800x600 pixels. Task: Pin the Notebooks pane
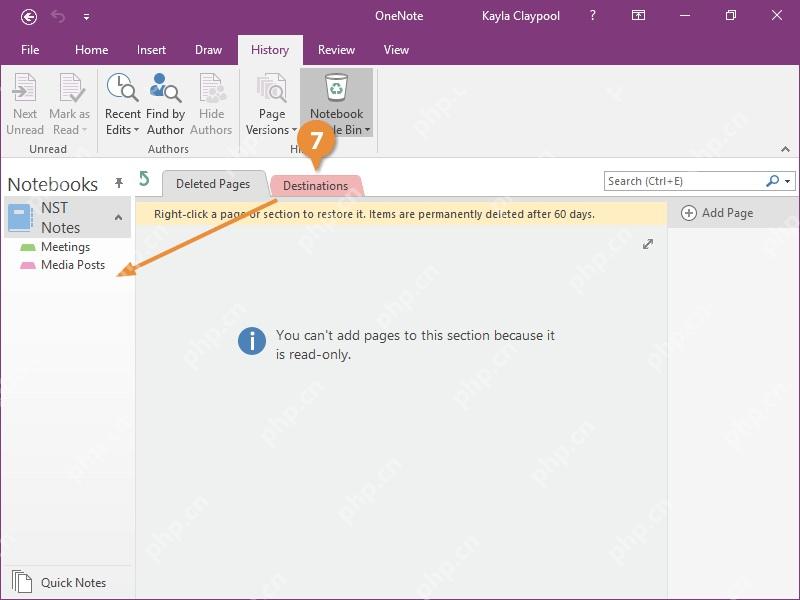[x=119, y=183]
